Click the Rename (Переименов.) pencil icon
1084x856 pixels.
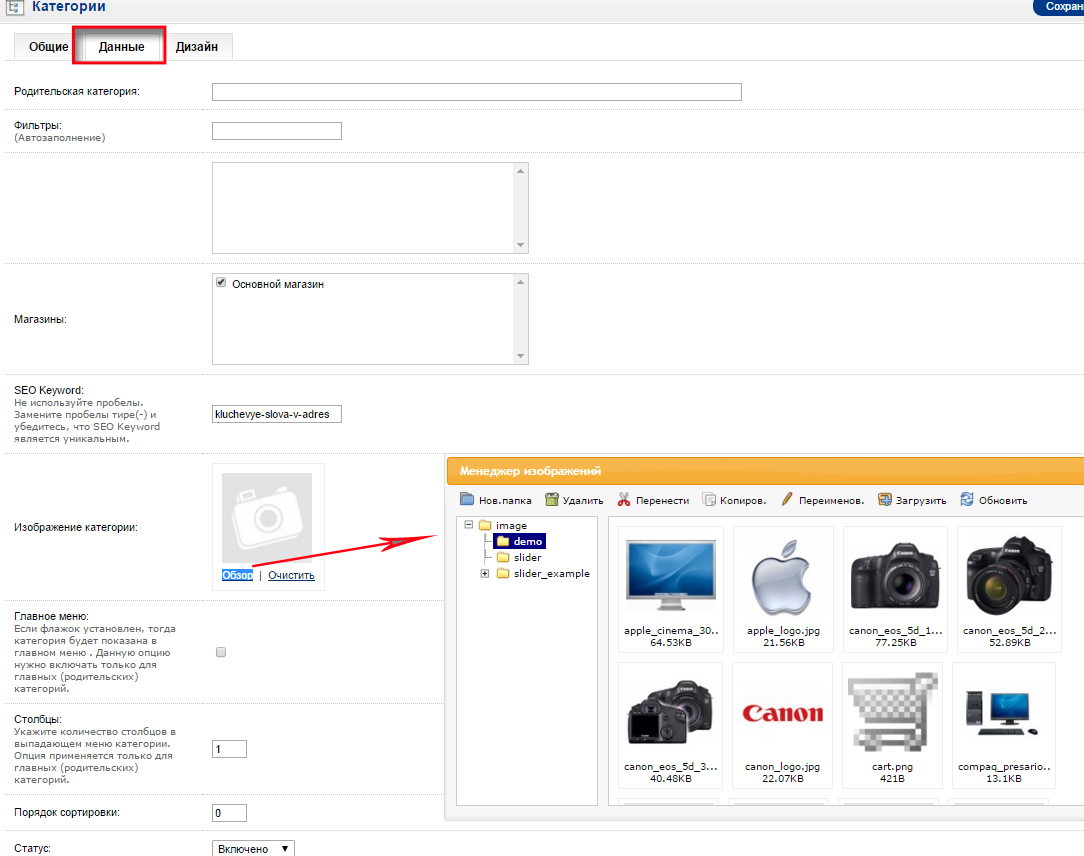(787, 500)
